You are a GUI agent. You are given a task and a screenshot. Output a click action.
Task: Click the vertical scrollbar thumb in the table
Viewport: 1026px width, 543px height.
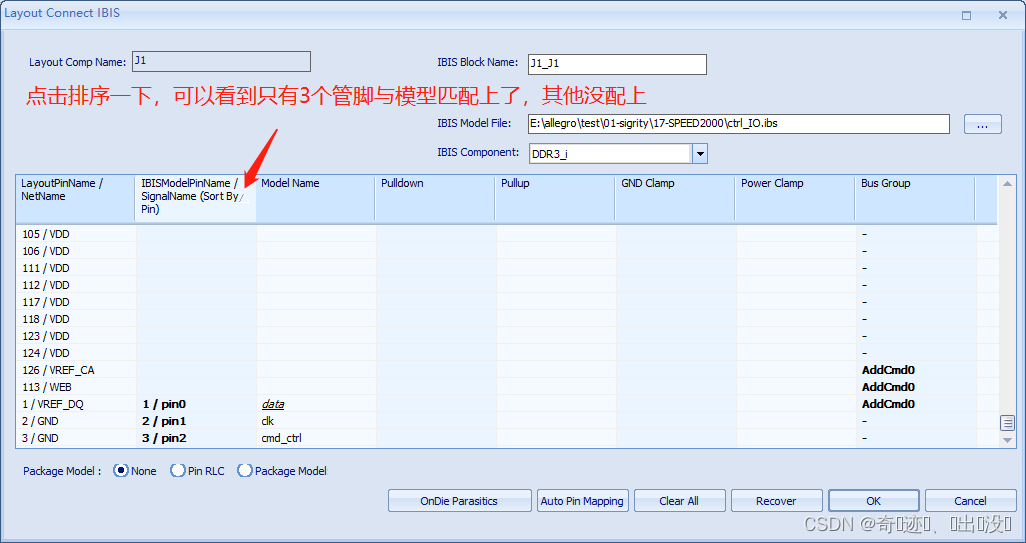(1007, 423)
